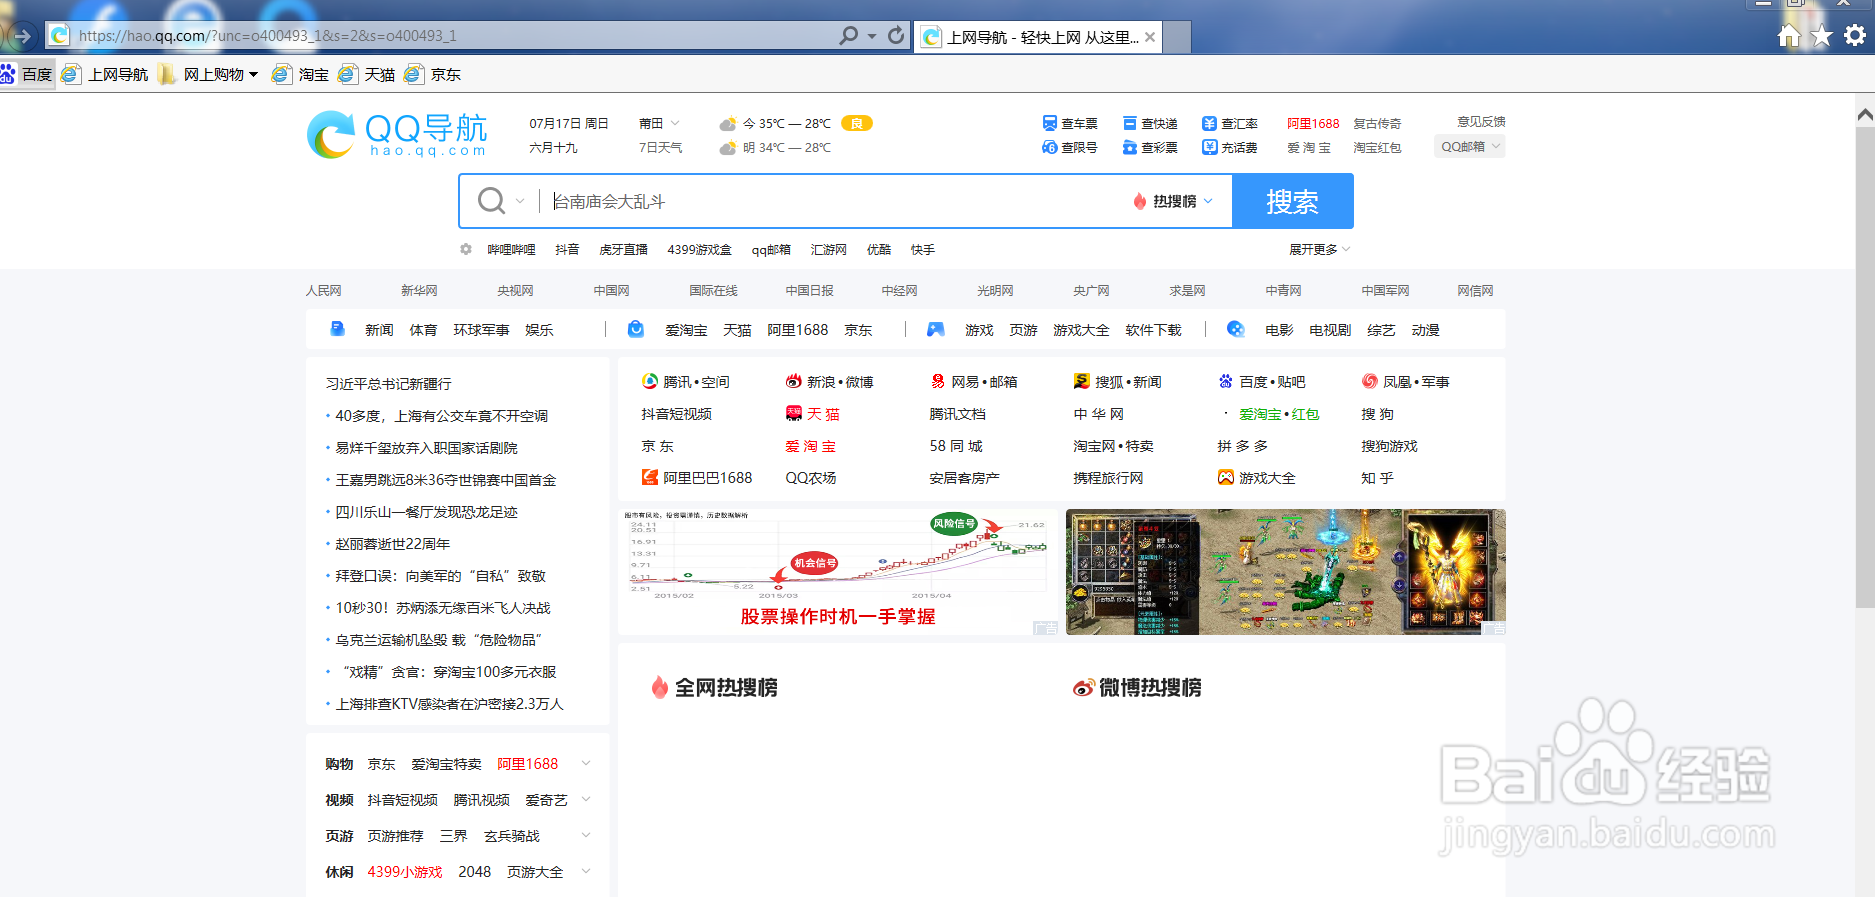Open headline 习近平总书记新疆行
The image size is (1875, 897).
pyautogui.click(x=389, y=383)
